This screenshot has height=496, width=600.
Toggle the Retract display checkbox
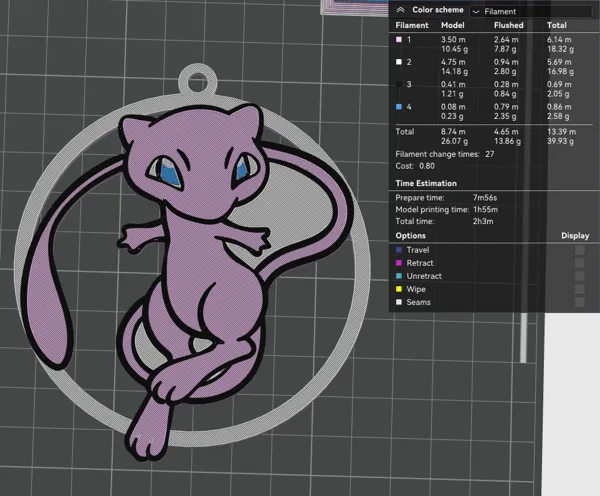click(580, 263)
